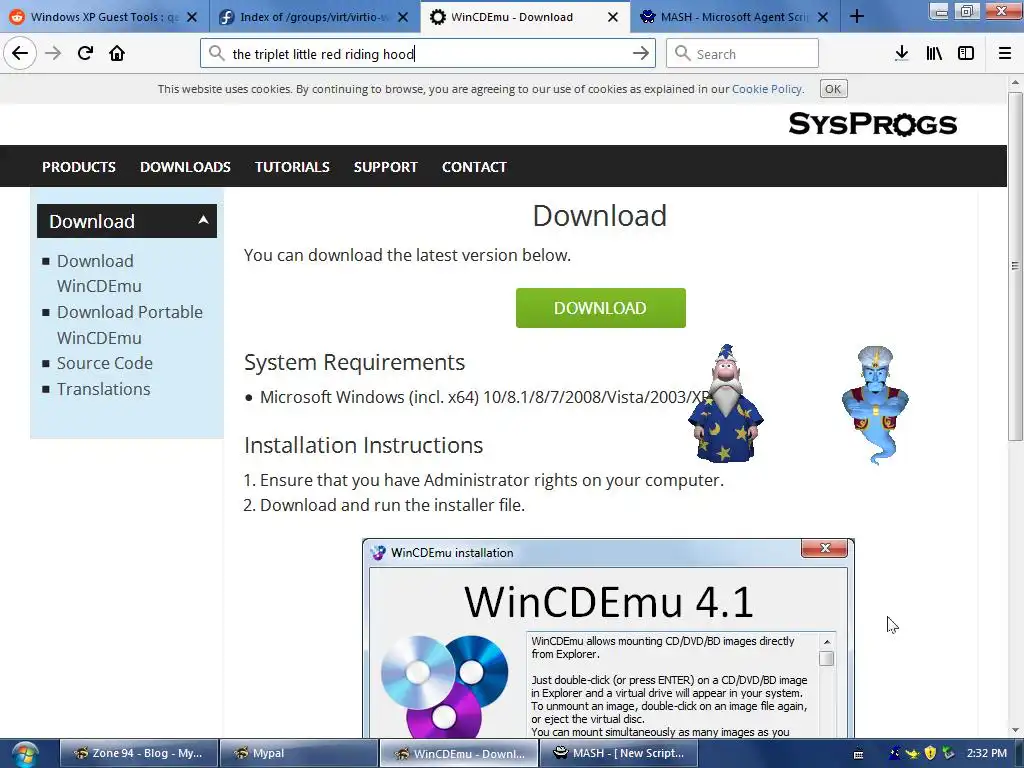Click the 2:32 PM taskbar clock
1024x768 pixels.
pos(987,753)
